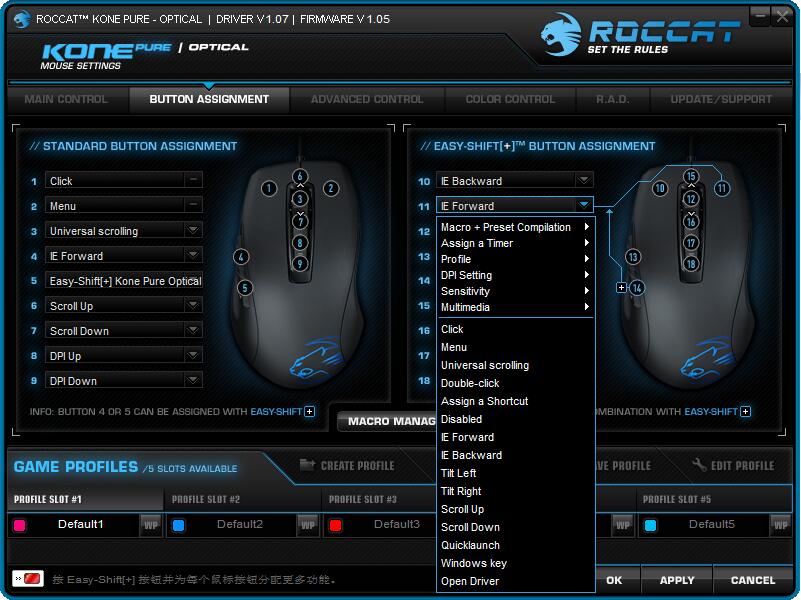Click the WP button for Default5 profile
The width and height of the screenshot is (801, 600).
[781, 525]
